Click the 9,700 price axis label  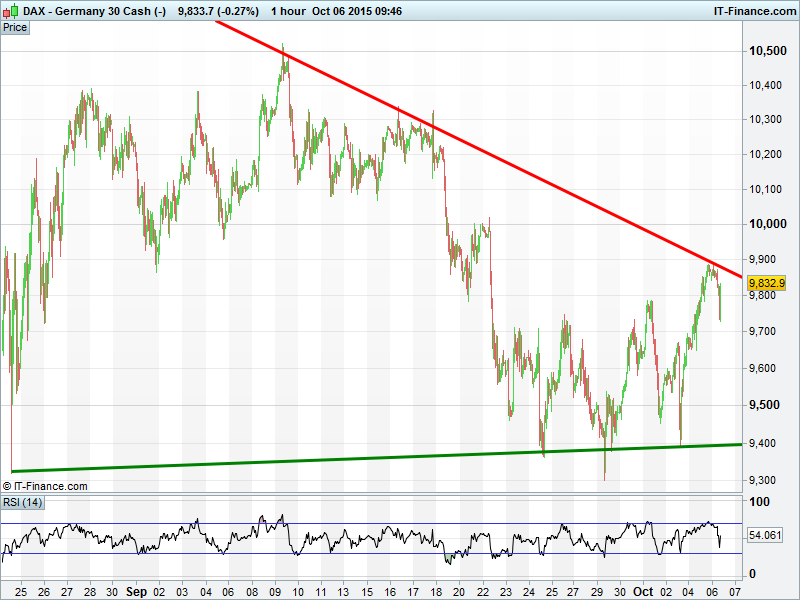pyautogui.click(x=762, y=332)
